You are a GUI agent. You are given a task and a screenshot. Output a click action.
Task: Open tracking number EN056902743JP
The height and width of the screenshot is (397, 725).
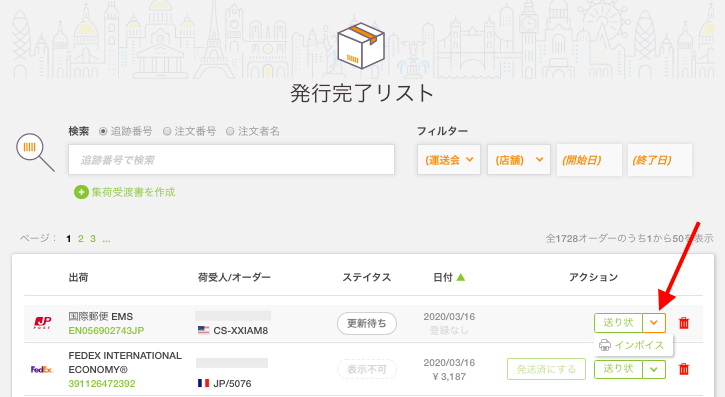(x=106, y=330)
